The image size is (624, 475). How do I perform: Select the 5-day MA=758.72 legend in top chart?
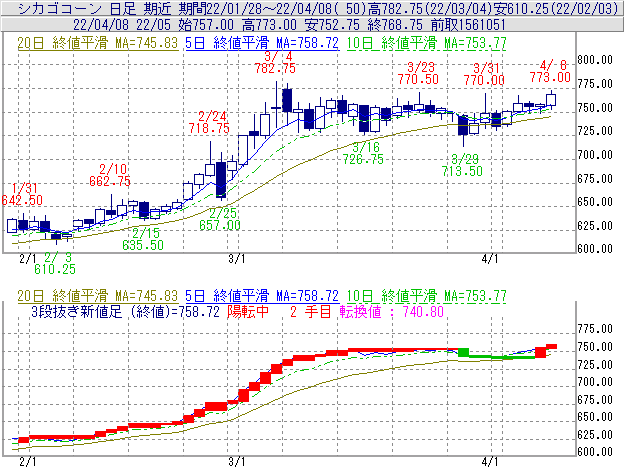(262, 43)
